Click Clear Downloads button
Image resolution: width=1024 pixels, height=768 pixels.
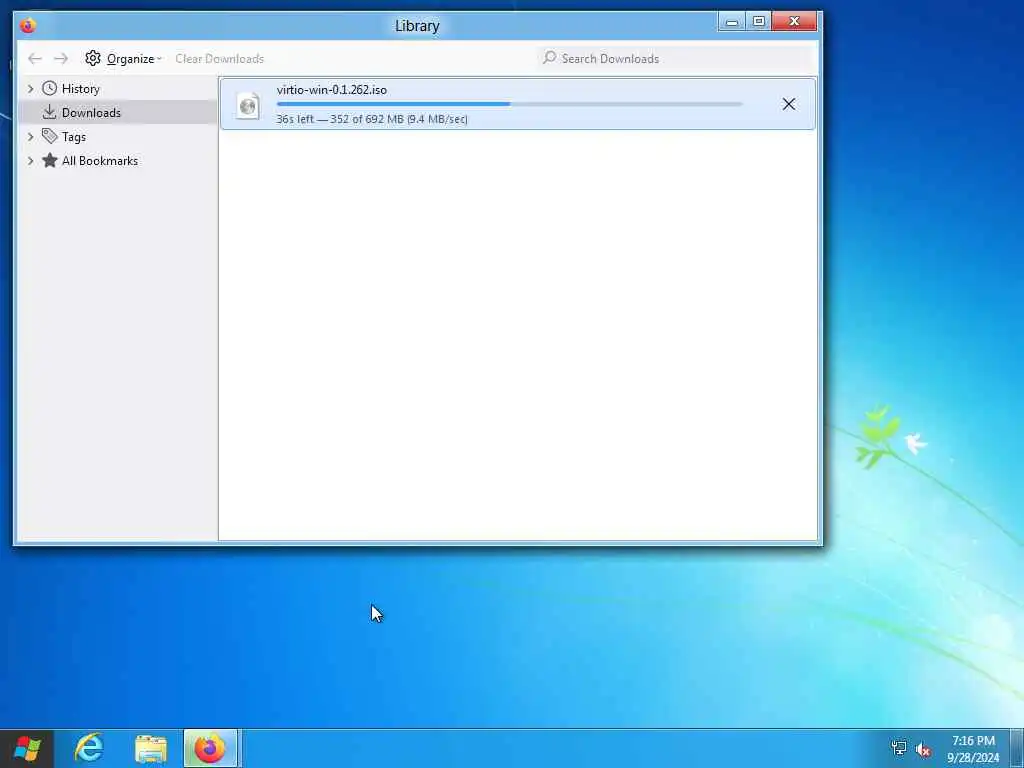[x=219, y=59]
